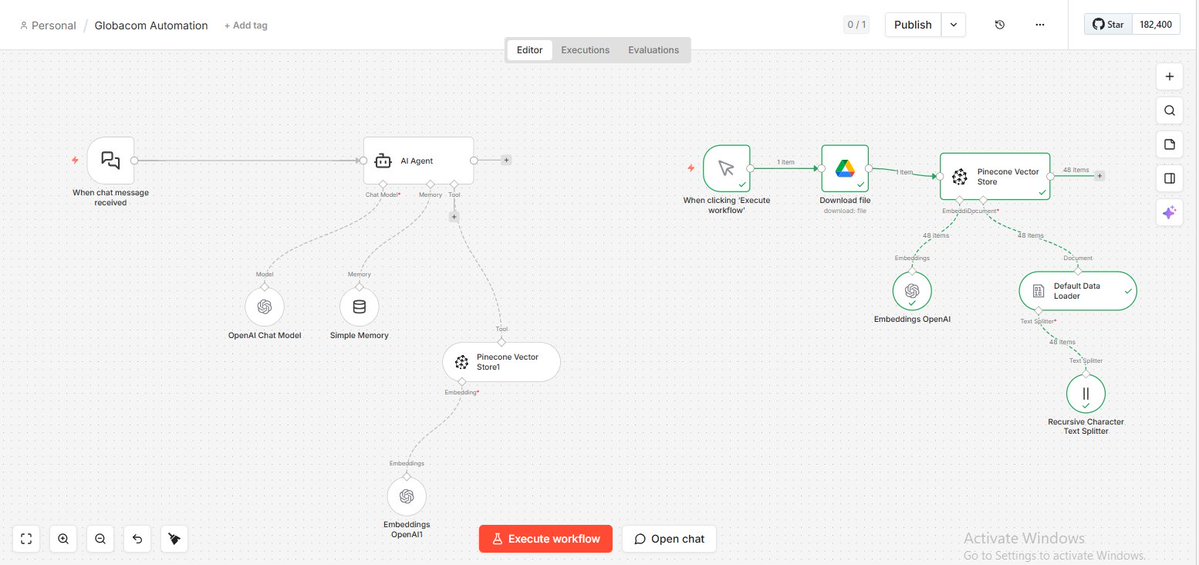Switch to the Editor tab
The height and width of the screenshot is (565, 1199).
(529, 50)
